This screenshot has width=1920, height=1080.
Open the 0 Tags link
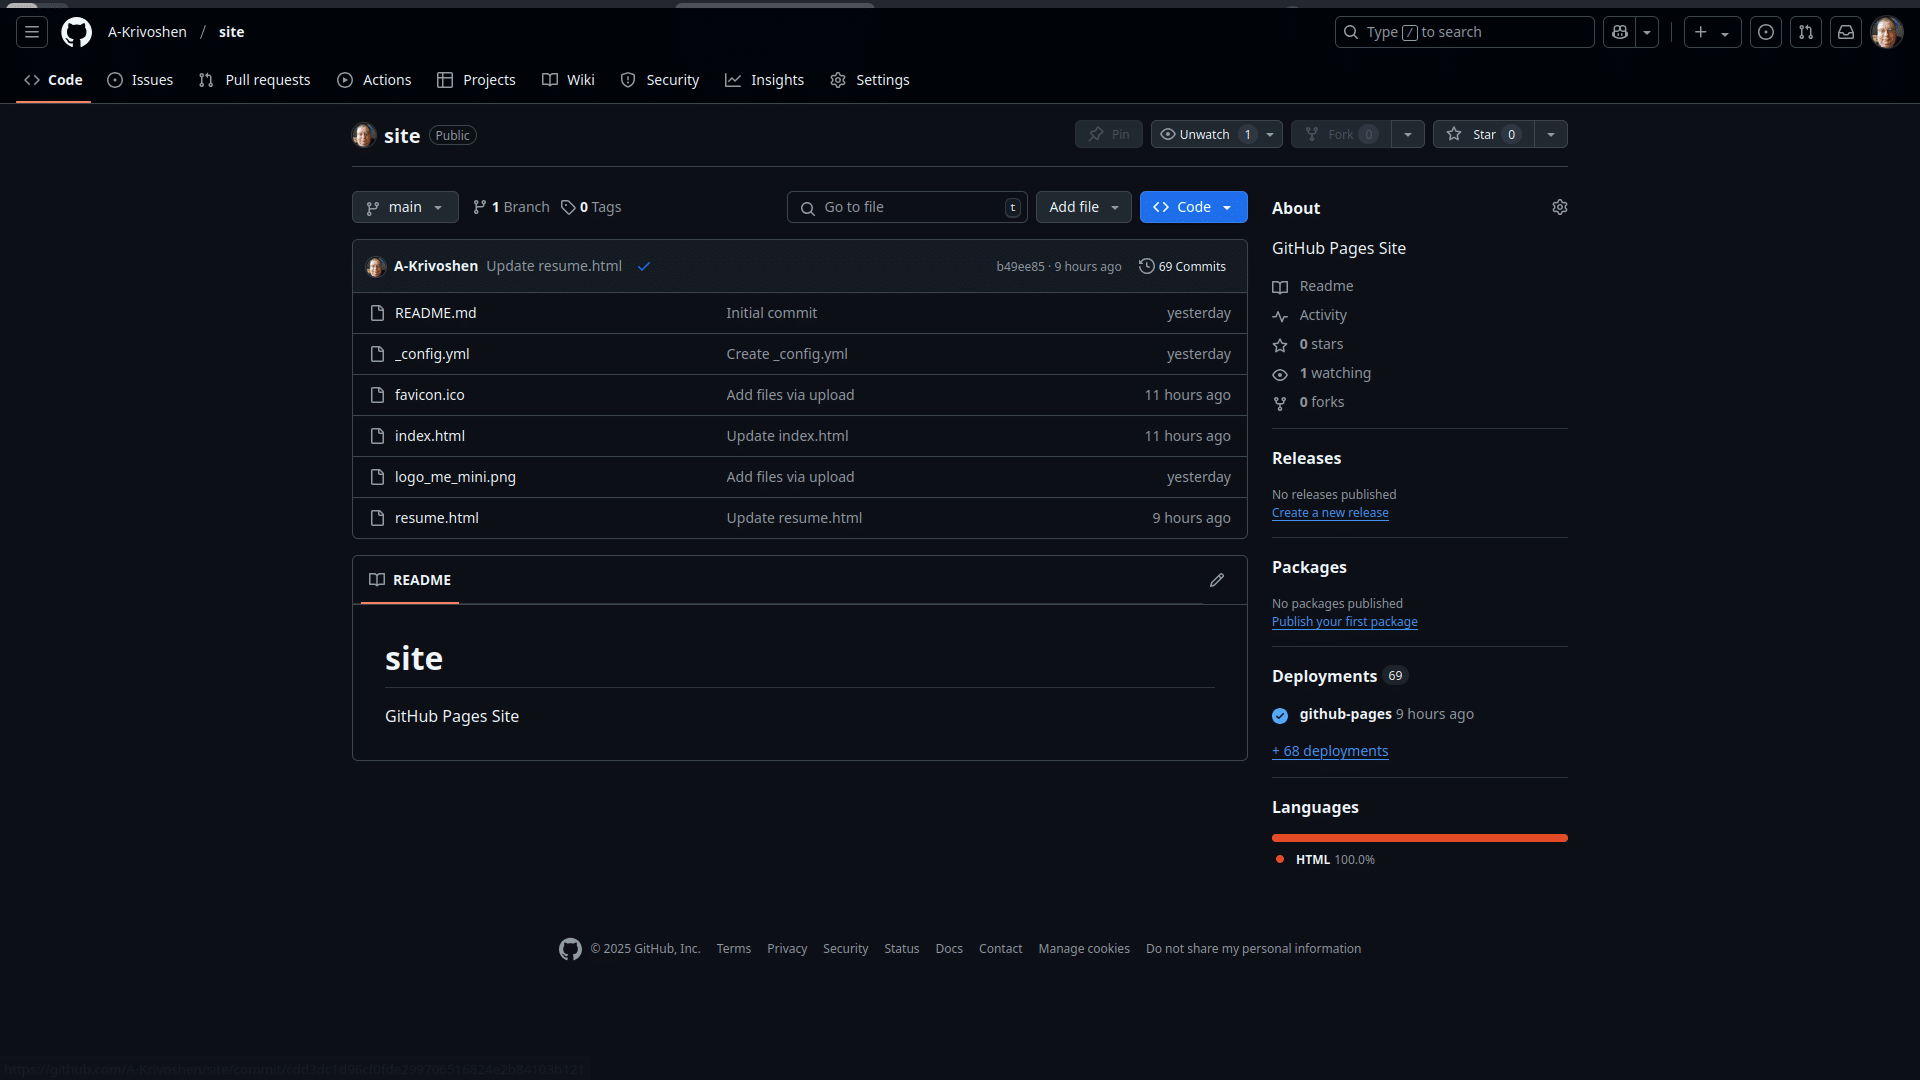591,207
